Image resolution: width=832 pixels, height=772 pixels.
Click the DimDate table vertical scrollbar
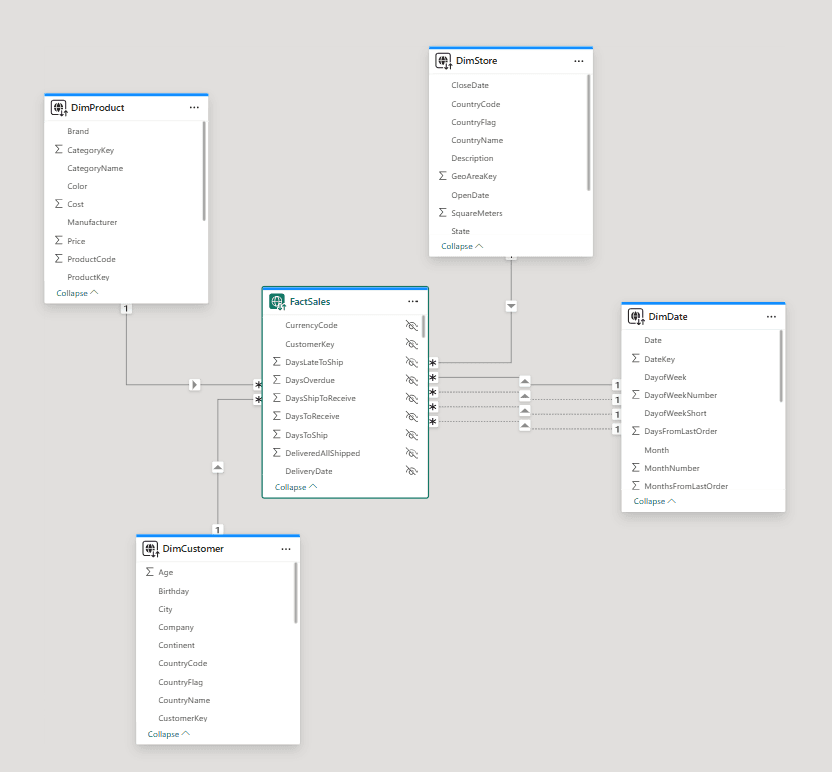tap(781, 366)
